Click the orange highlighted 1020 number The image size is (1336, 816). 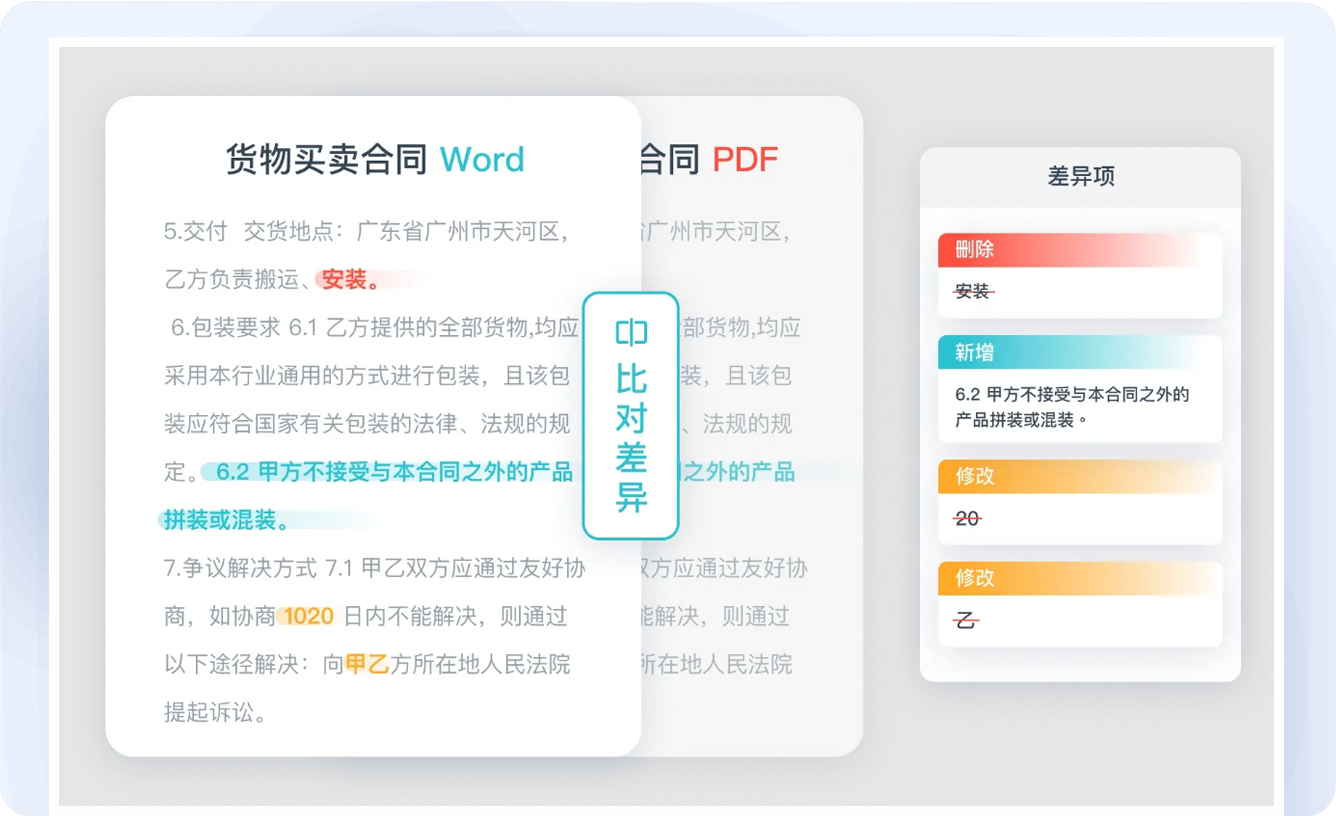[308, 616]
